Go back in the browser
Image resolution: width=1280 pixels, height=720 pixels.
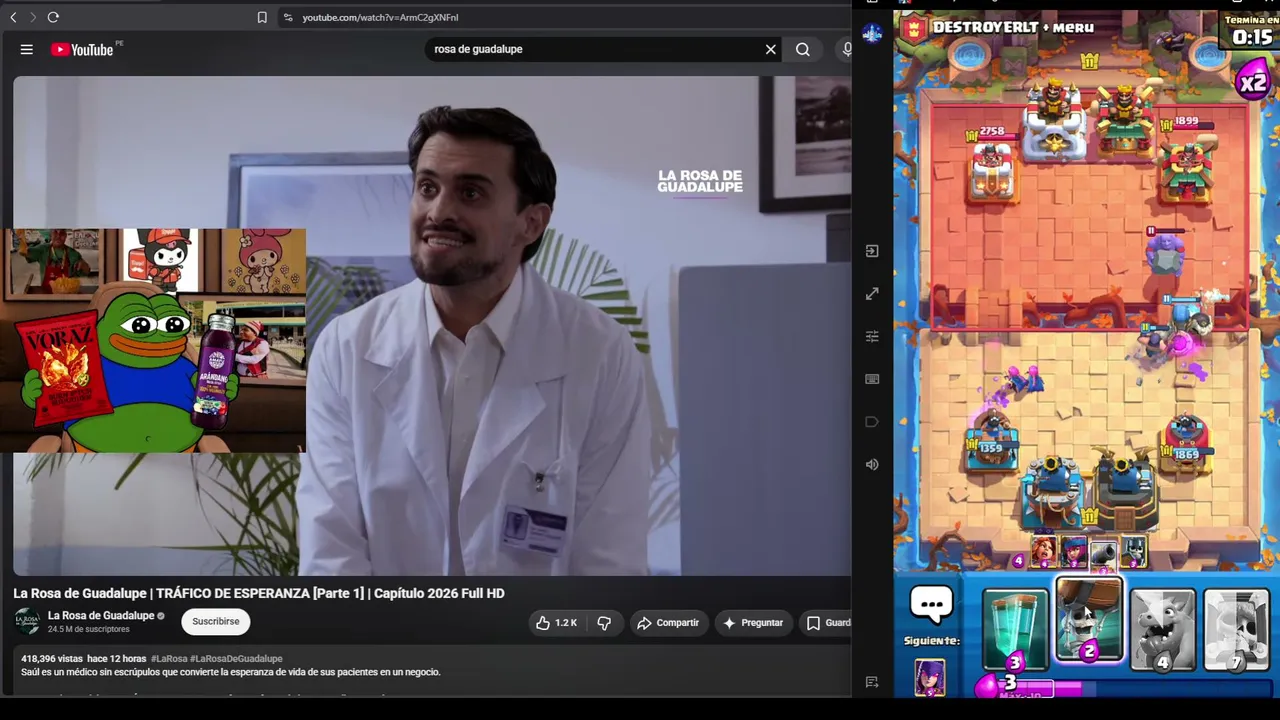click(13, 17)
